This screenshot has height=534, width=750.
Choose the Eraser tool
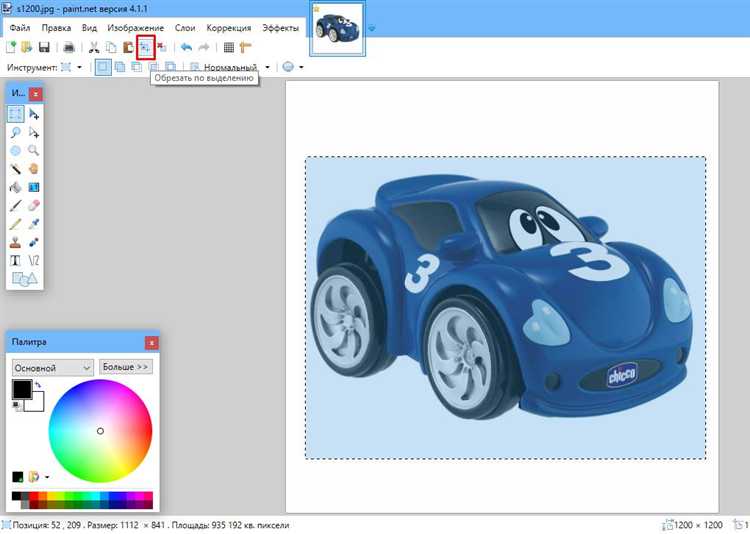click(x=34, y=205)
